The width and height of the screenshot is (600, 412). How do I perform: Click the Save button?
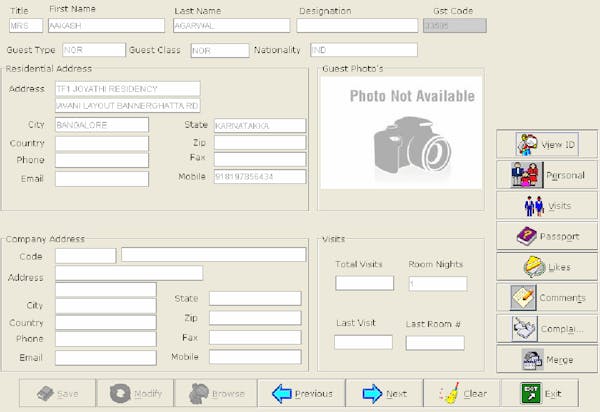[57, 393]
